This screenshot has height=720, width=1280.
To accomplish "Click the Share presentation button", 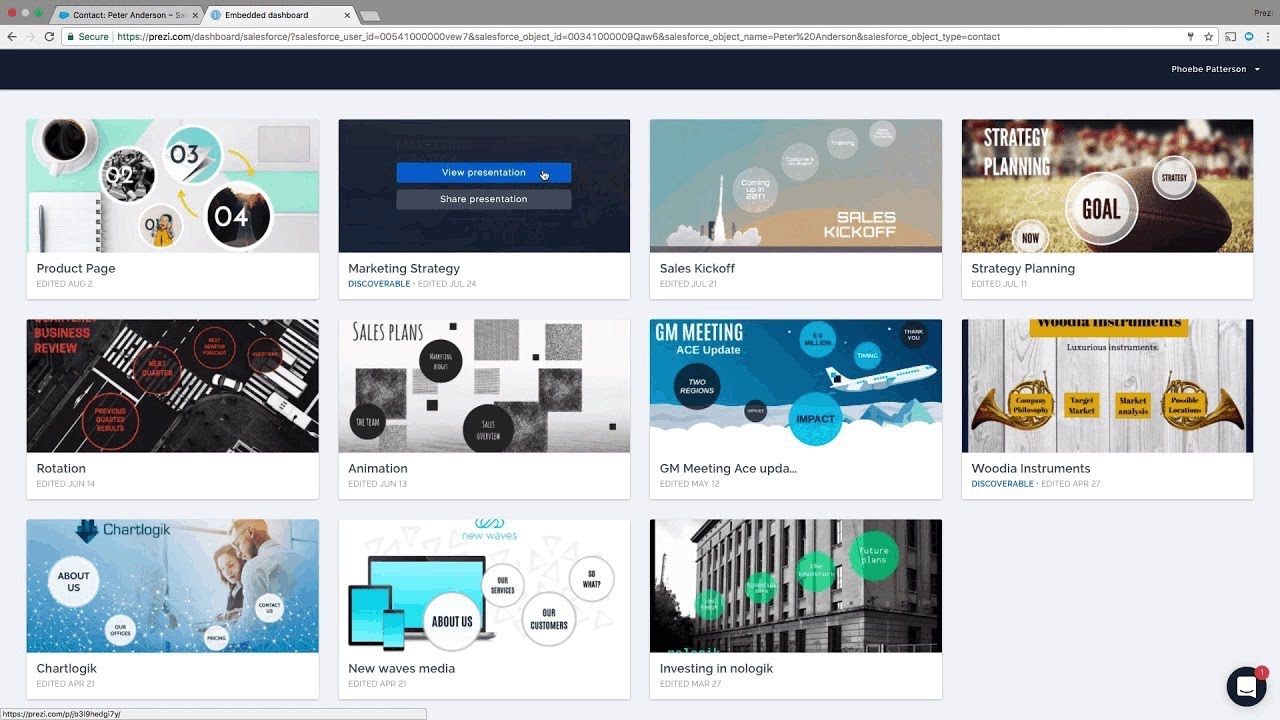I will click(484, 199).
